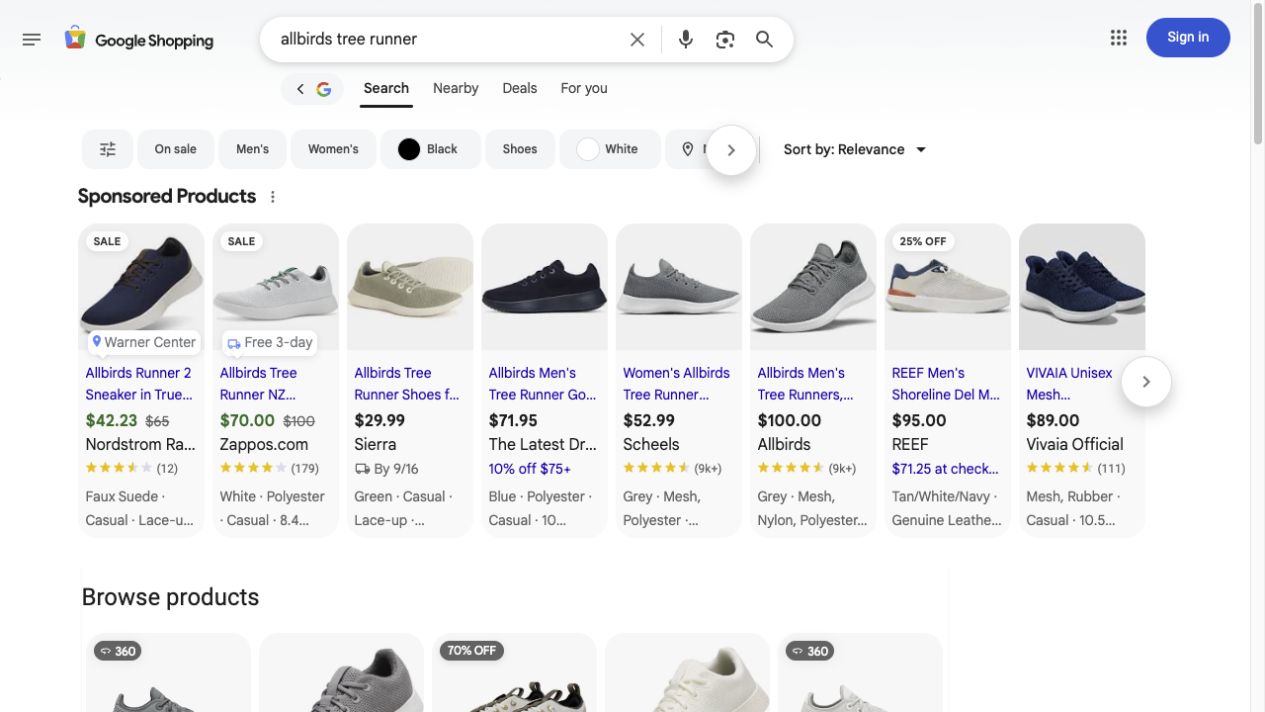Open search by image camera icon
Viewport: 1265px width, 712px height.
tap(725, 39)
